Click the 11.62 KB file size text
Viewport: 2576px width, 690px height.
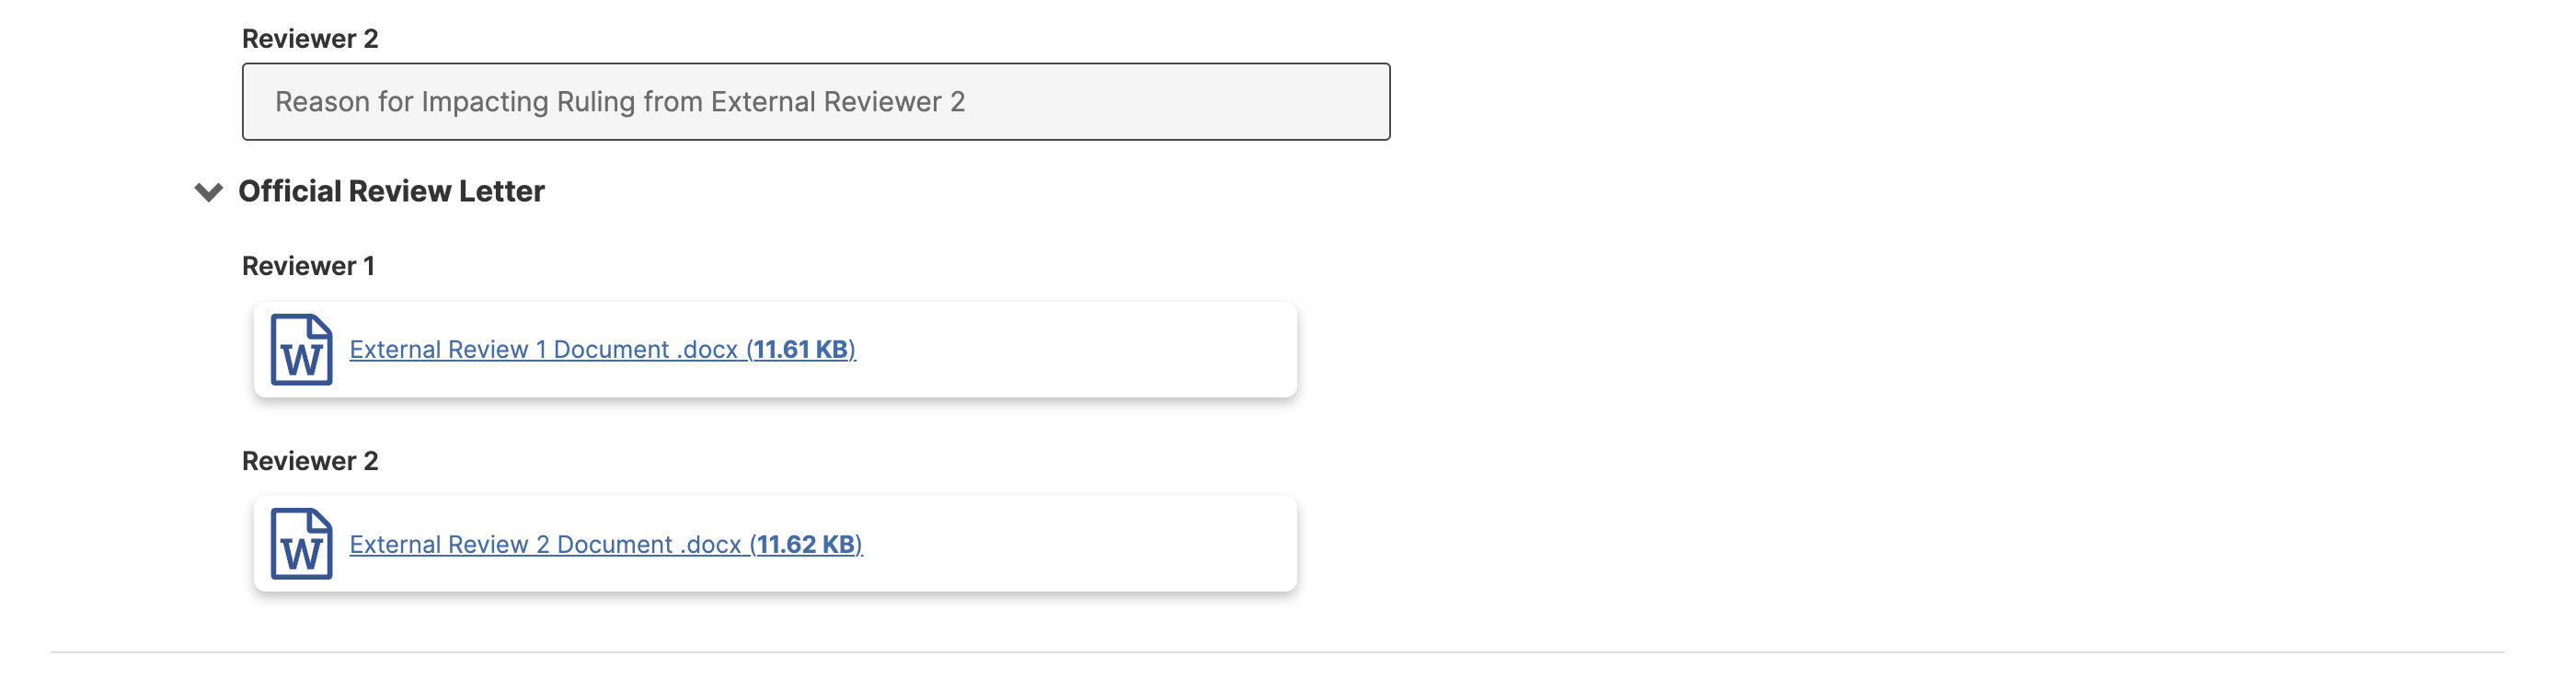point(806,544)
